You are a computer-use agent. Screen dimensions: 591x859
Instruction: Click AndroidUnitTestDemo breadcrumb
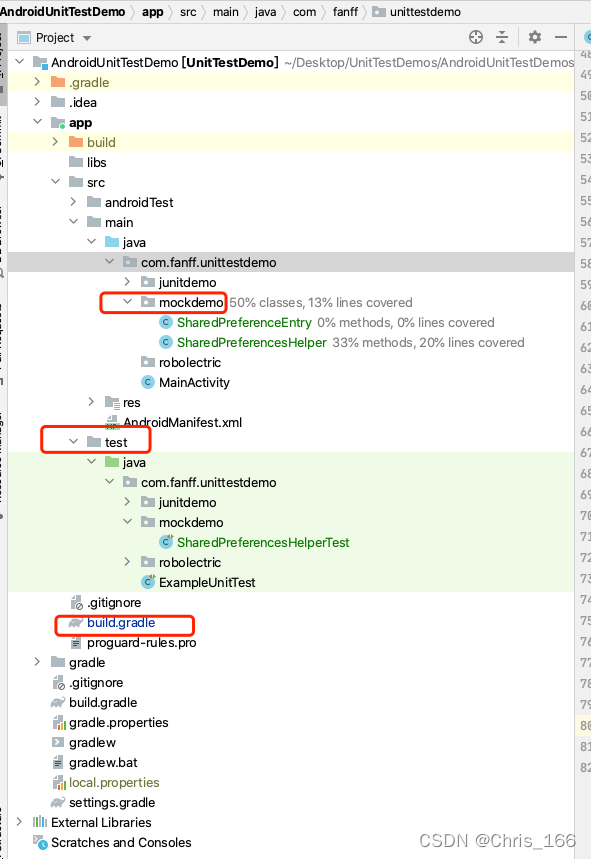tap(62, 12)
